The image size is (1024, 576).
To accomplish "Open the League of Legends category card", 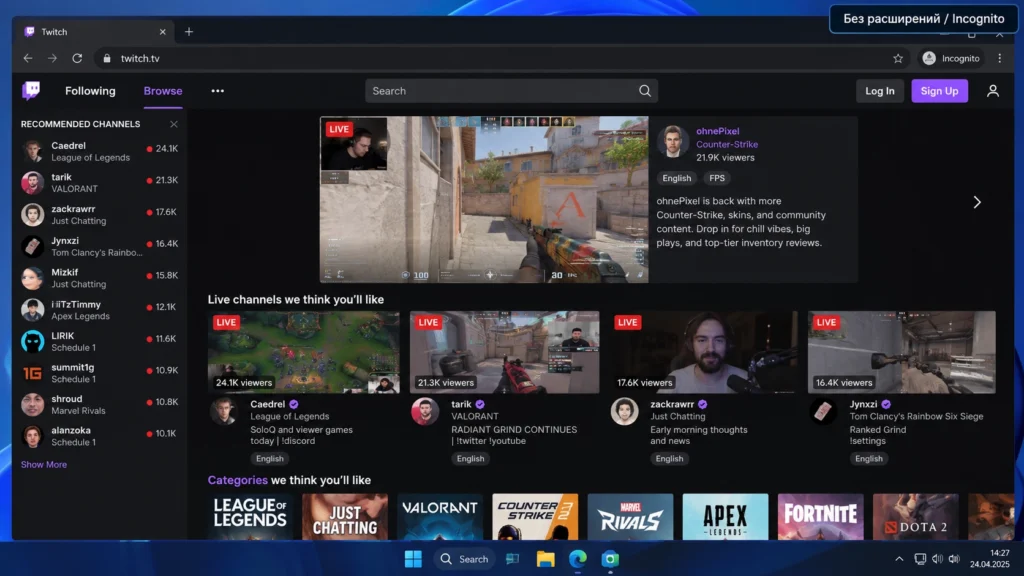I will 250,517.
